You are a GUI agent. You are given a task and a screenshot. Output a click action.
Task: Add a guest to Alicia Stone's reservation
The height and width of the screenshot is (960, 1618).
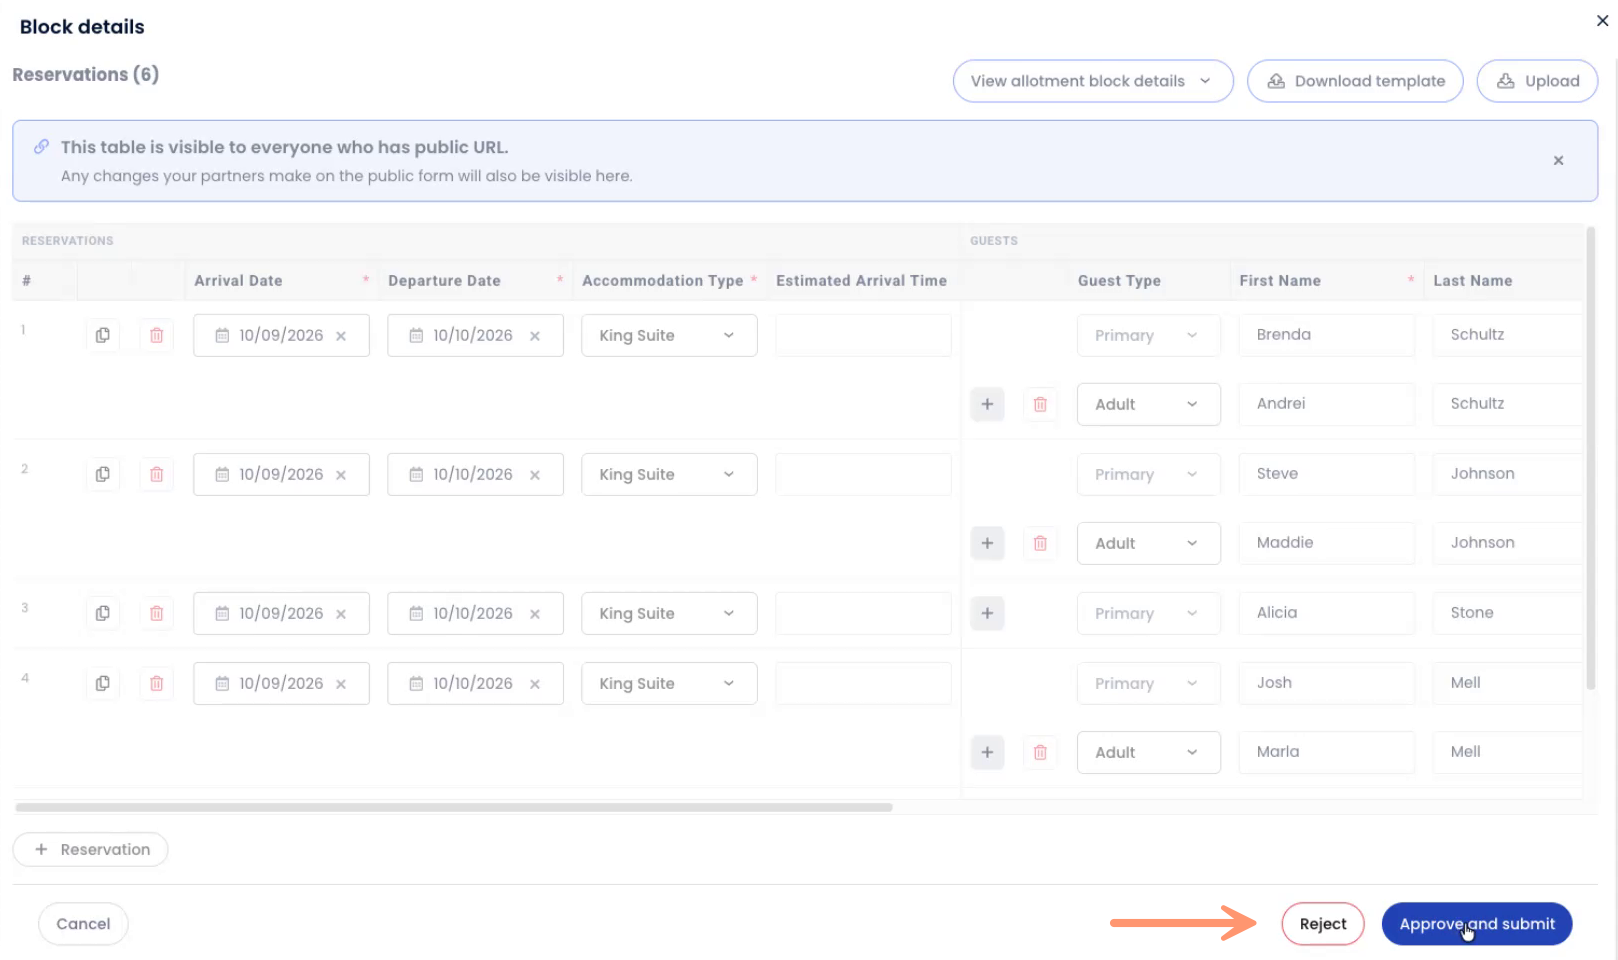pyautogui.click(x=987, y=613)
